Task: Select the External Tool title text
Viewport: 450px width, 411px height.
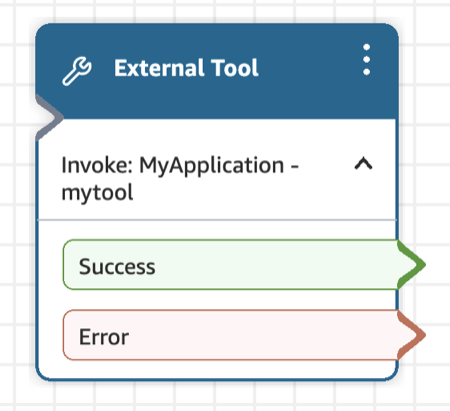Action: point(186,68)
